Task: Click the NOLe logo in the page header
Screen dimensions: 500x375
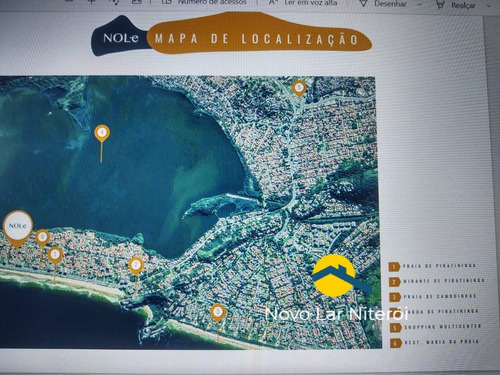Action: [120, 38]
